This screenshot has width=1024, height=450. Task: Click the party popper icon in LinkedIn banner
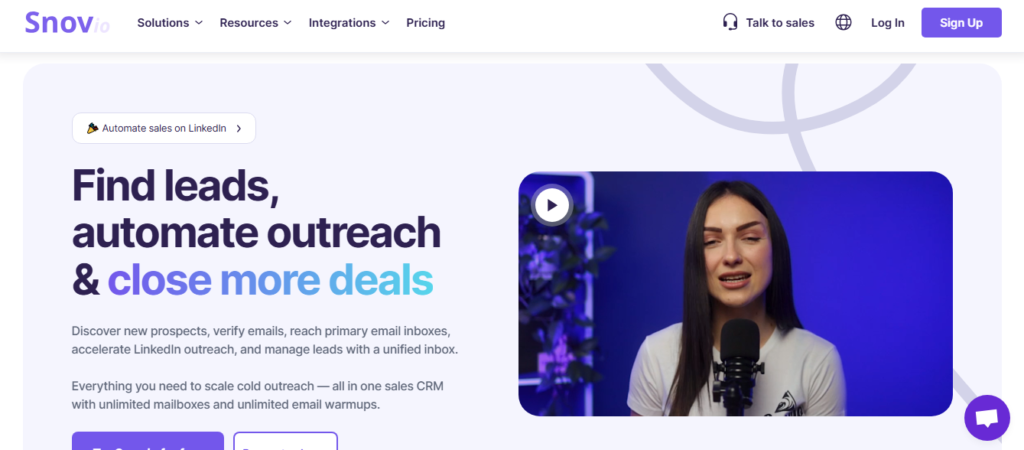pos(93,128)
